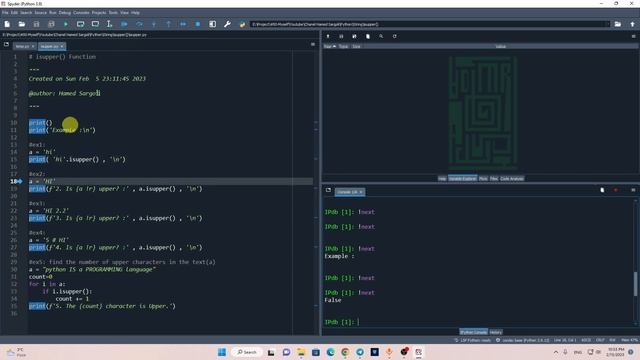Switch to Files pane tab
This screenshot has height=360, width=640.
tap(494, 178)
